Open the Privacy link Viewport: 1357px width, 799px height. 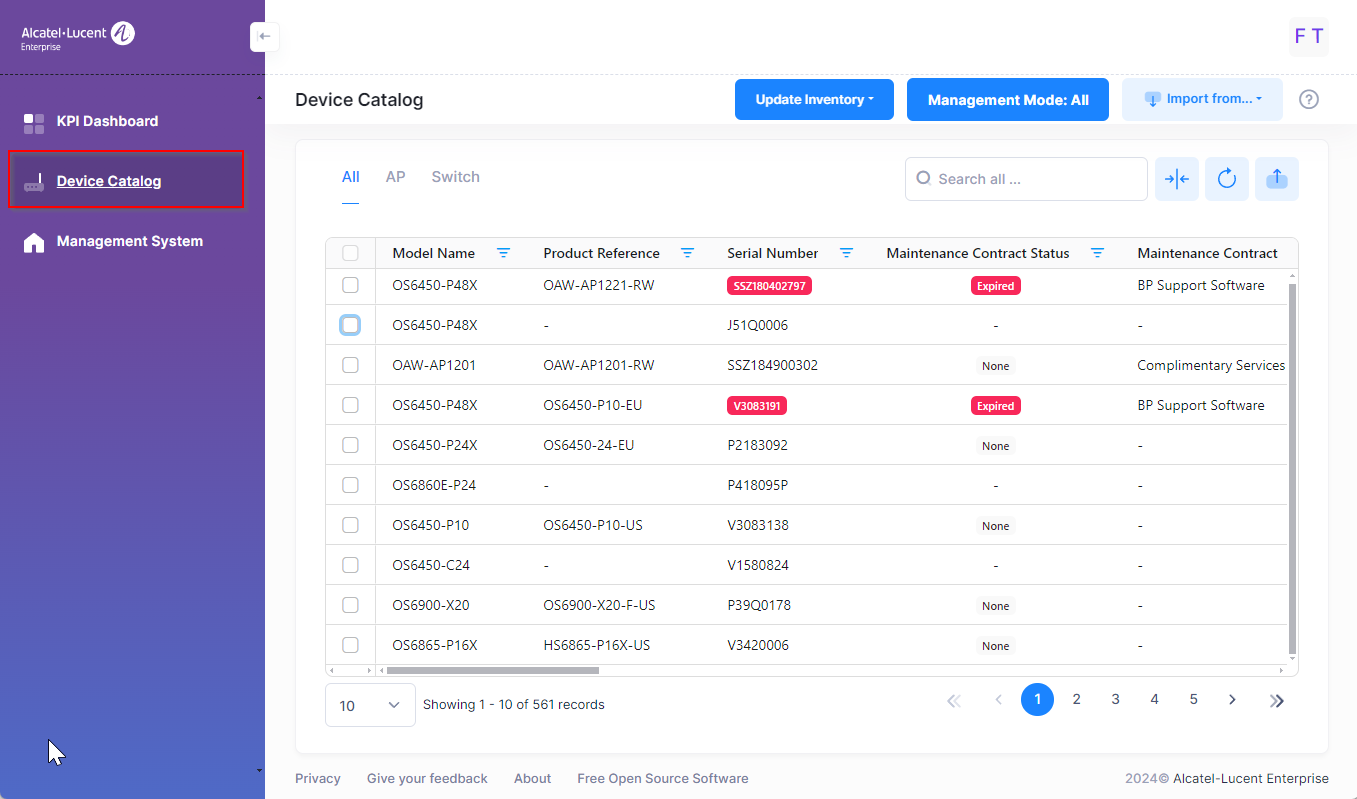[x=318, y=778]
